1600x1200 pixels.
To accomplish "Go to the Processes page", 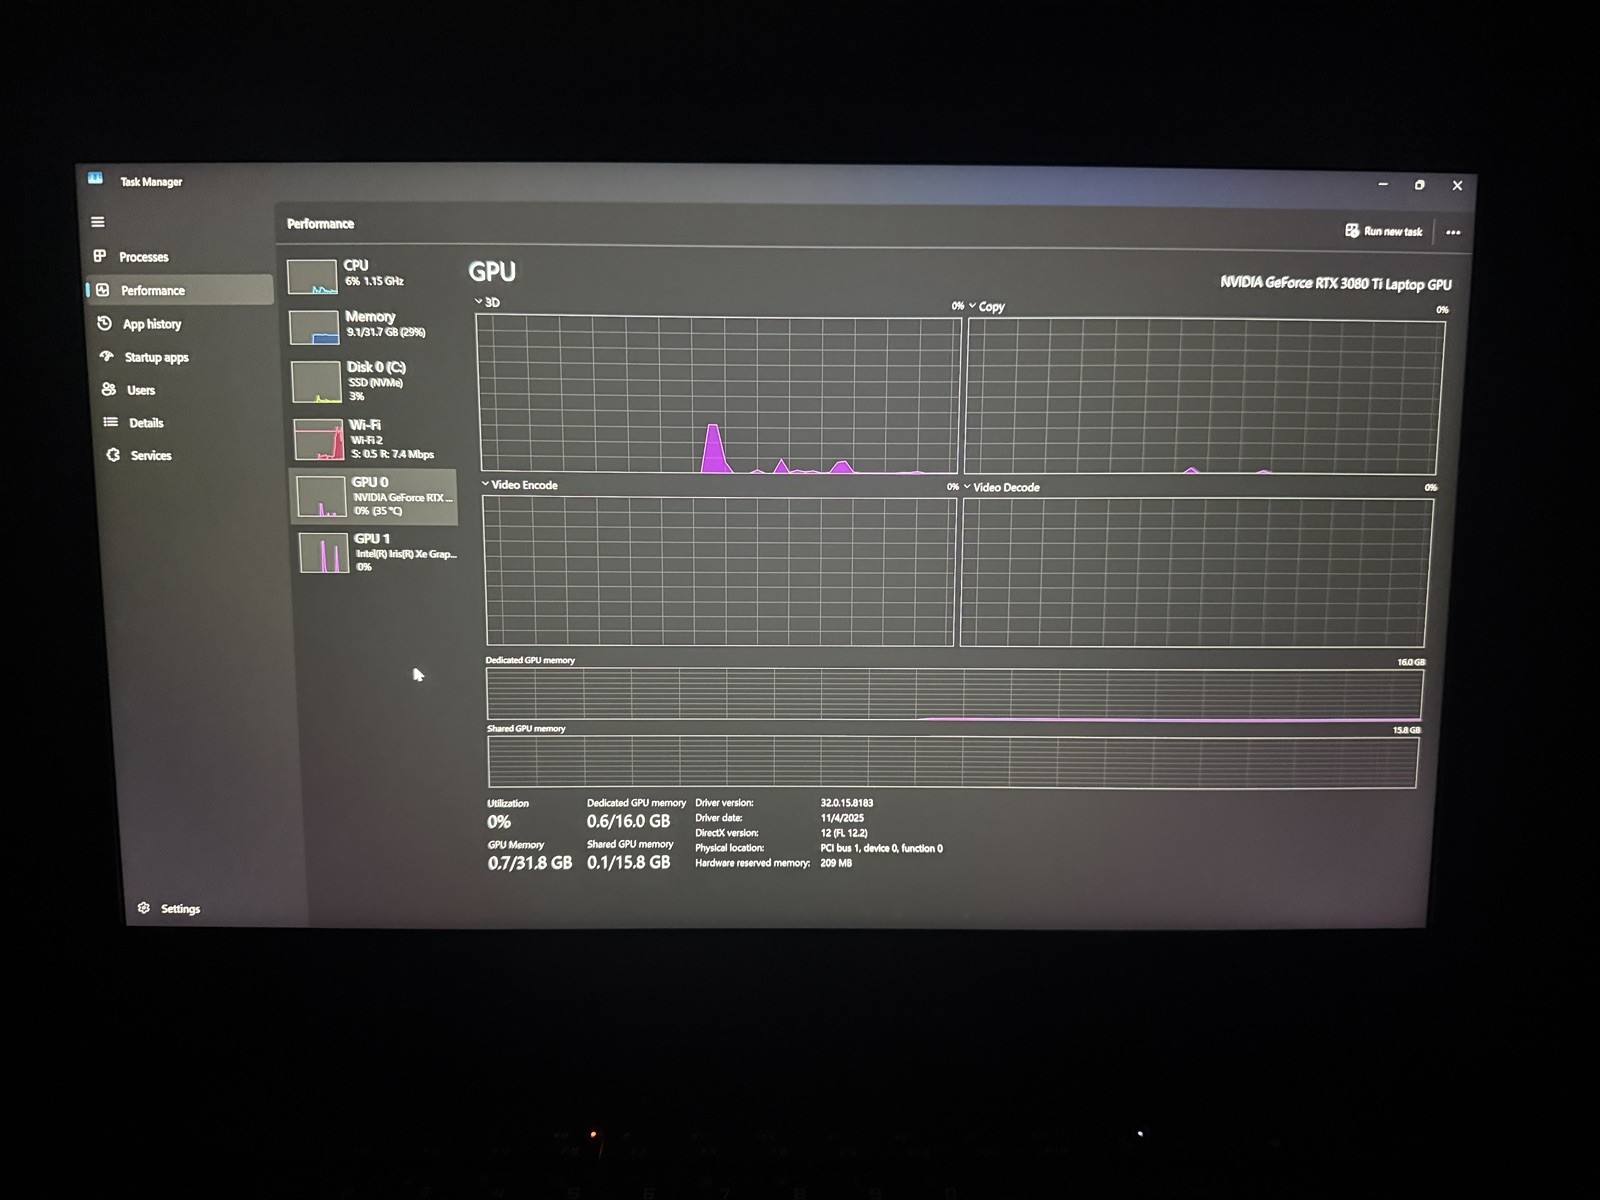I will pyautogui.click(x=144, y=257).
